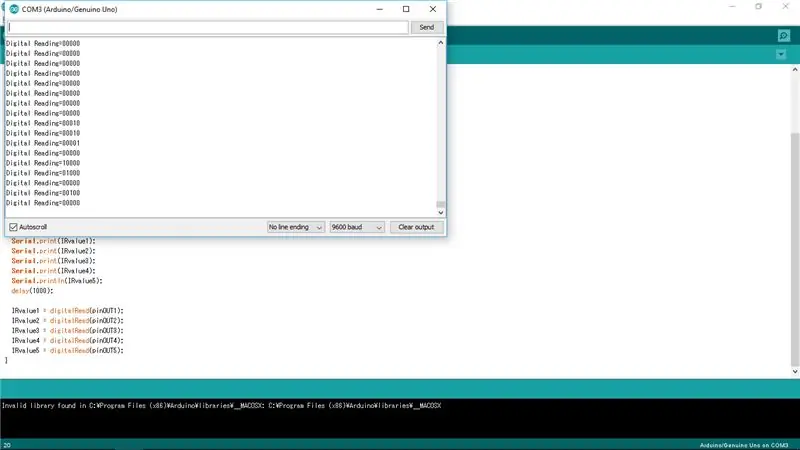Click the code editor scroll up arrow
Image resolution: width=800 pixels, height=450 pixels.
(x=795, y=69)
